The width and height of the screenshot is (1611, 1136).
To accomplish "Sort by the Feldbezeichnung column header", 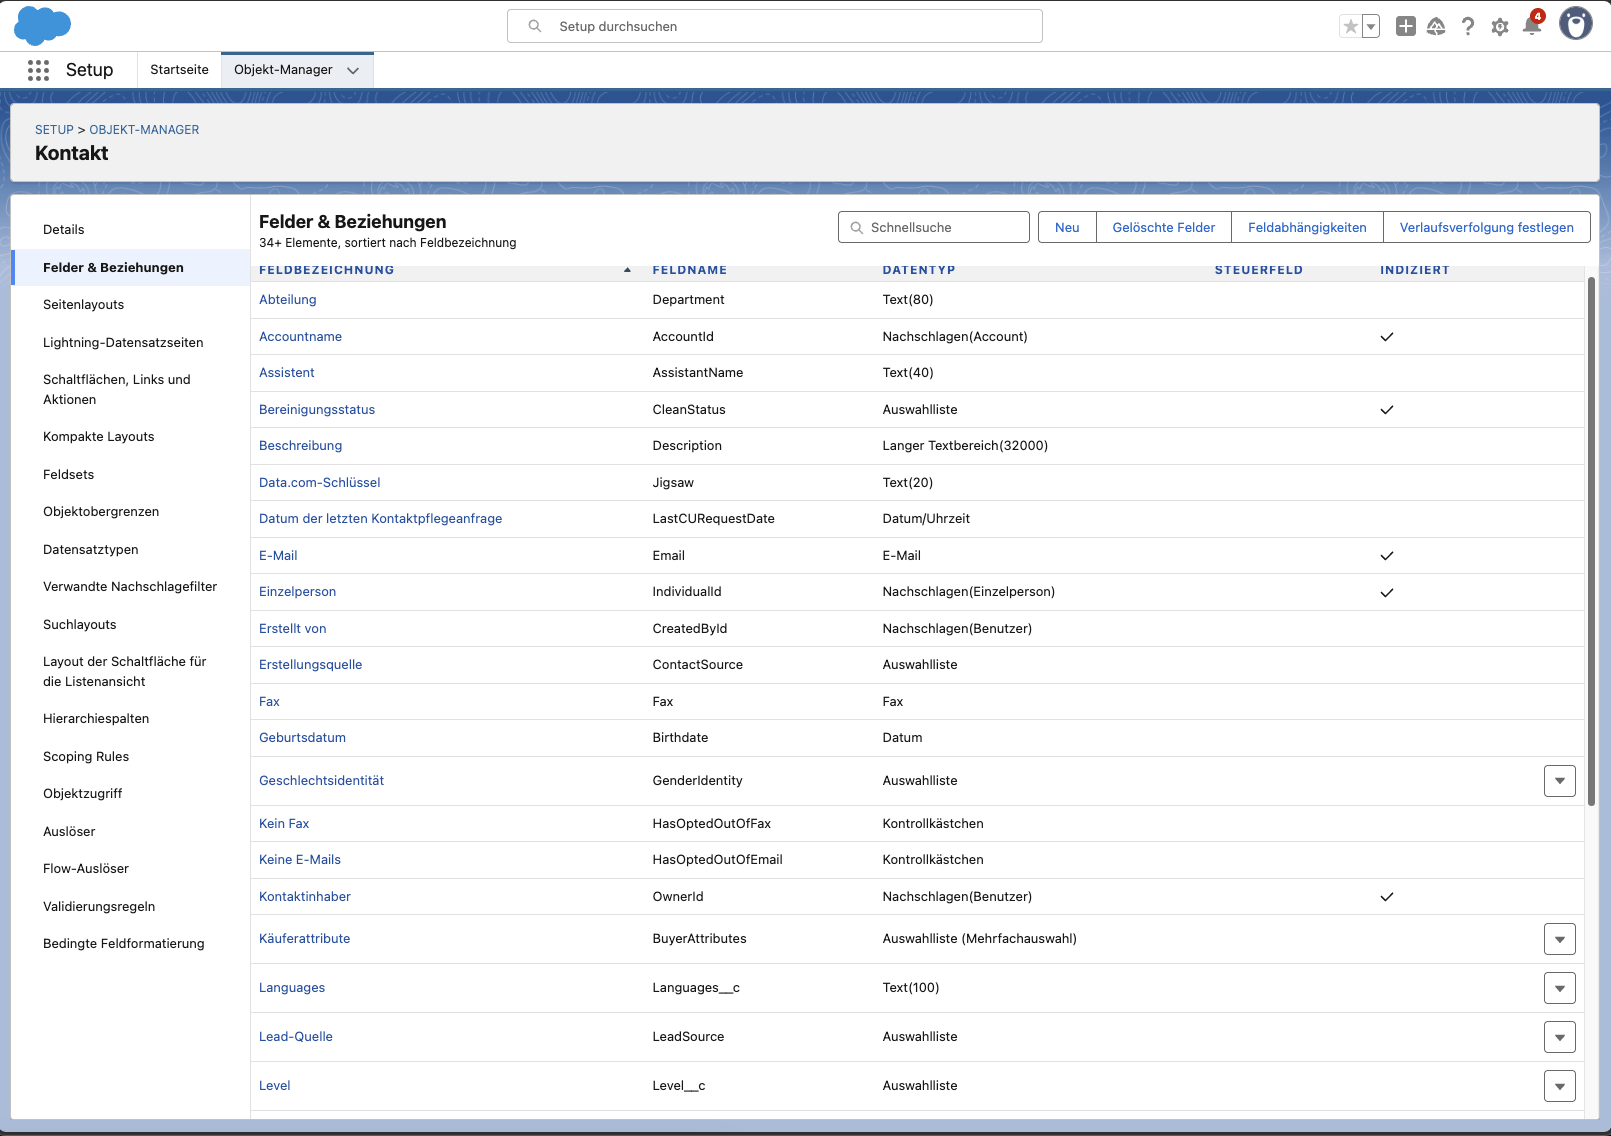I will pyautogui.click(x=327, y=270).
